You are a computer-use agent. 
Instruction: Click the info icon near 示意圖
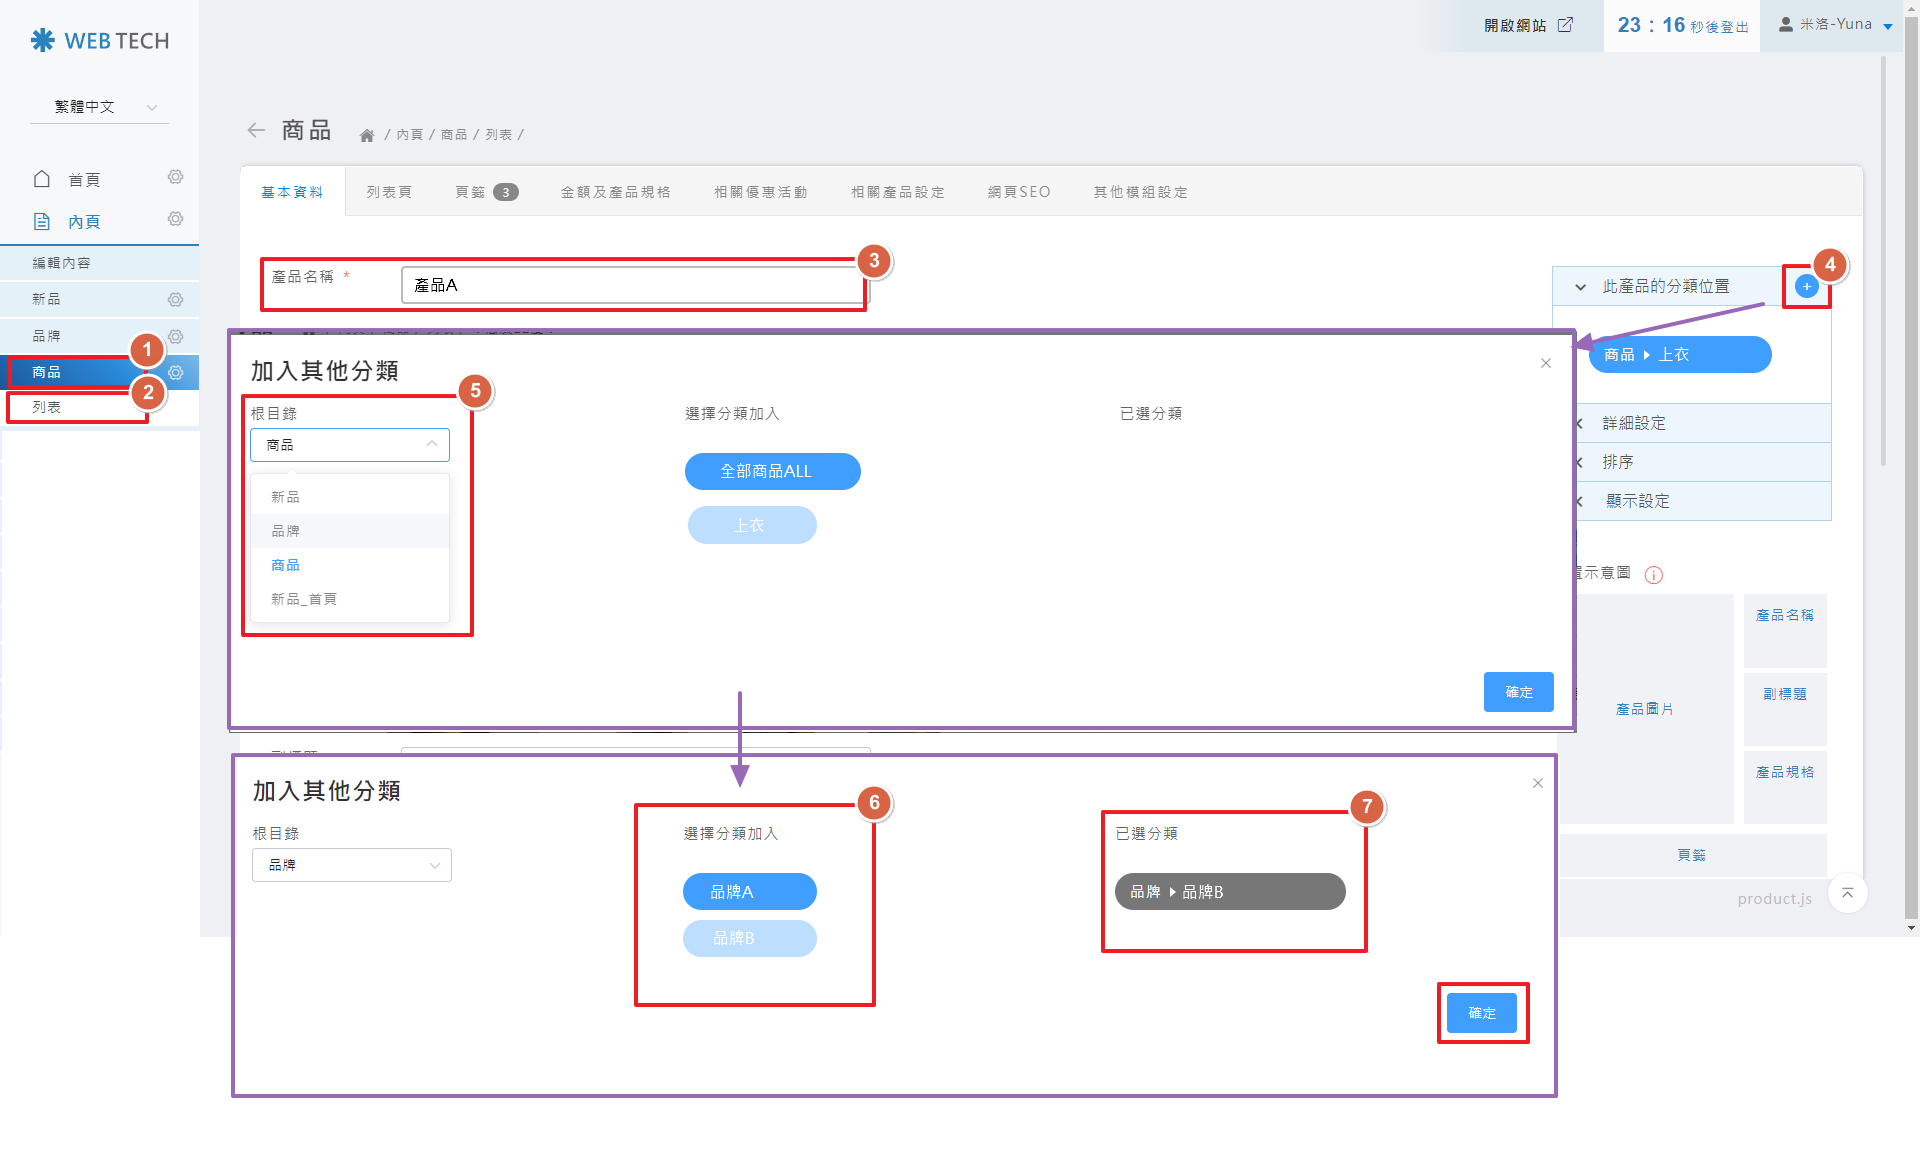1654,575
